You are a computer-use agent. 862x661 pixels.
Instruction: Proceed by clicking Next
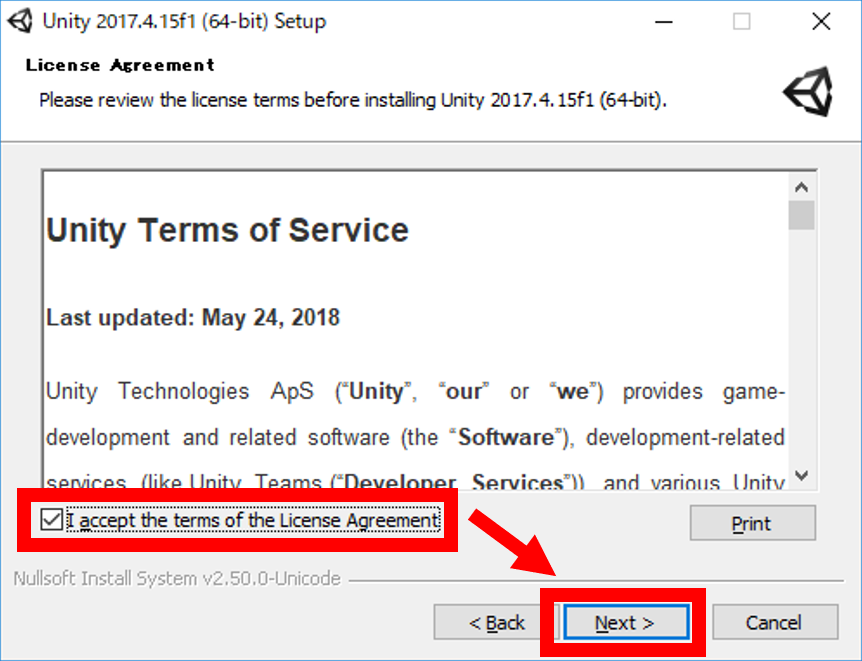point(625,623)
